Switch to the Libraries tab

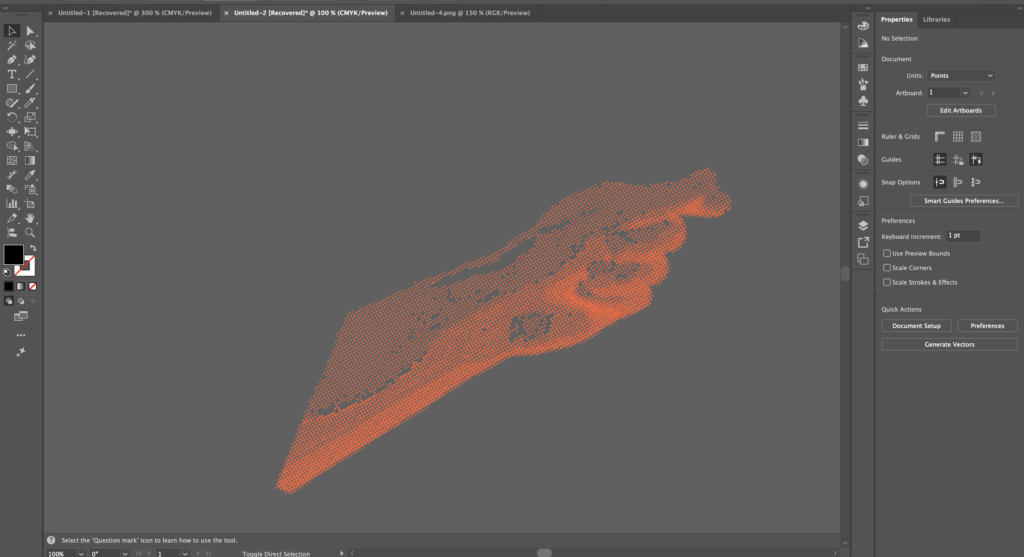[936, 19]
